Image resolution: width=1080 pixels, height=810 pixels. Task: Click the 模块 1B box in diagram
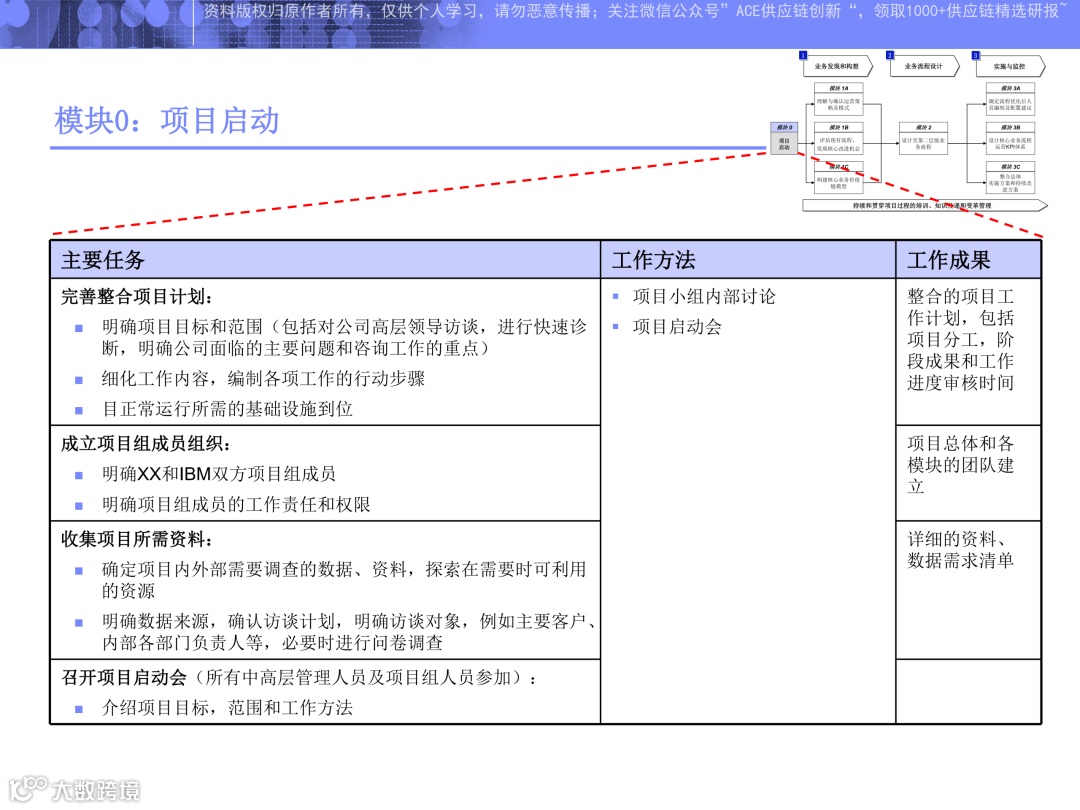point(838,138)
